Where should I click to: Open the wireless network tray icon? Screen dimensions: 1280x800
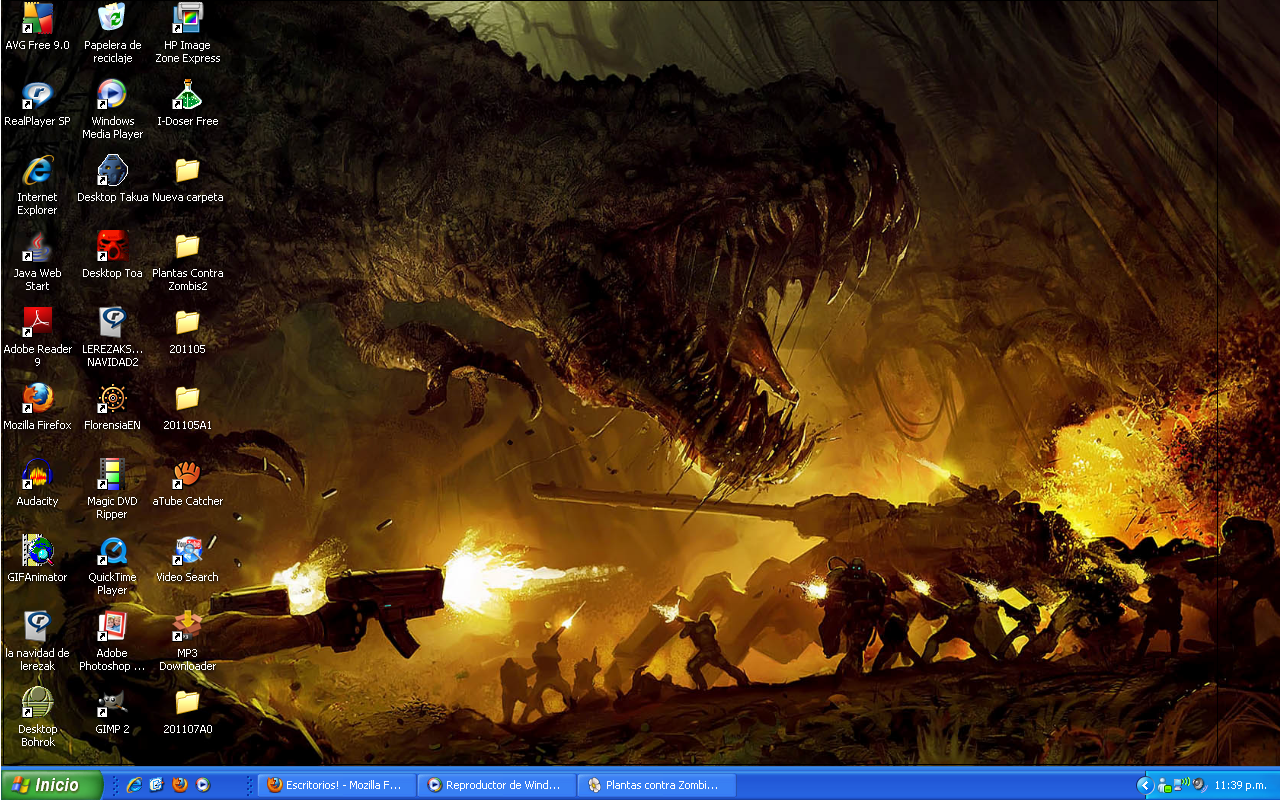click(1181, 785)
